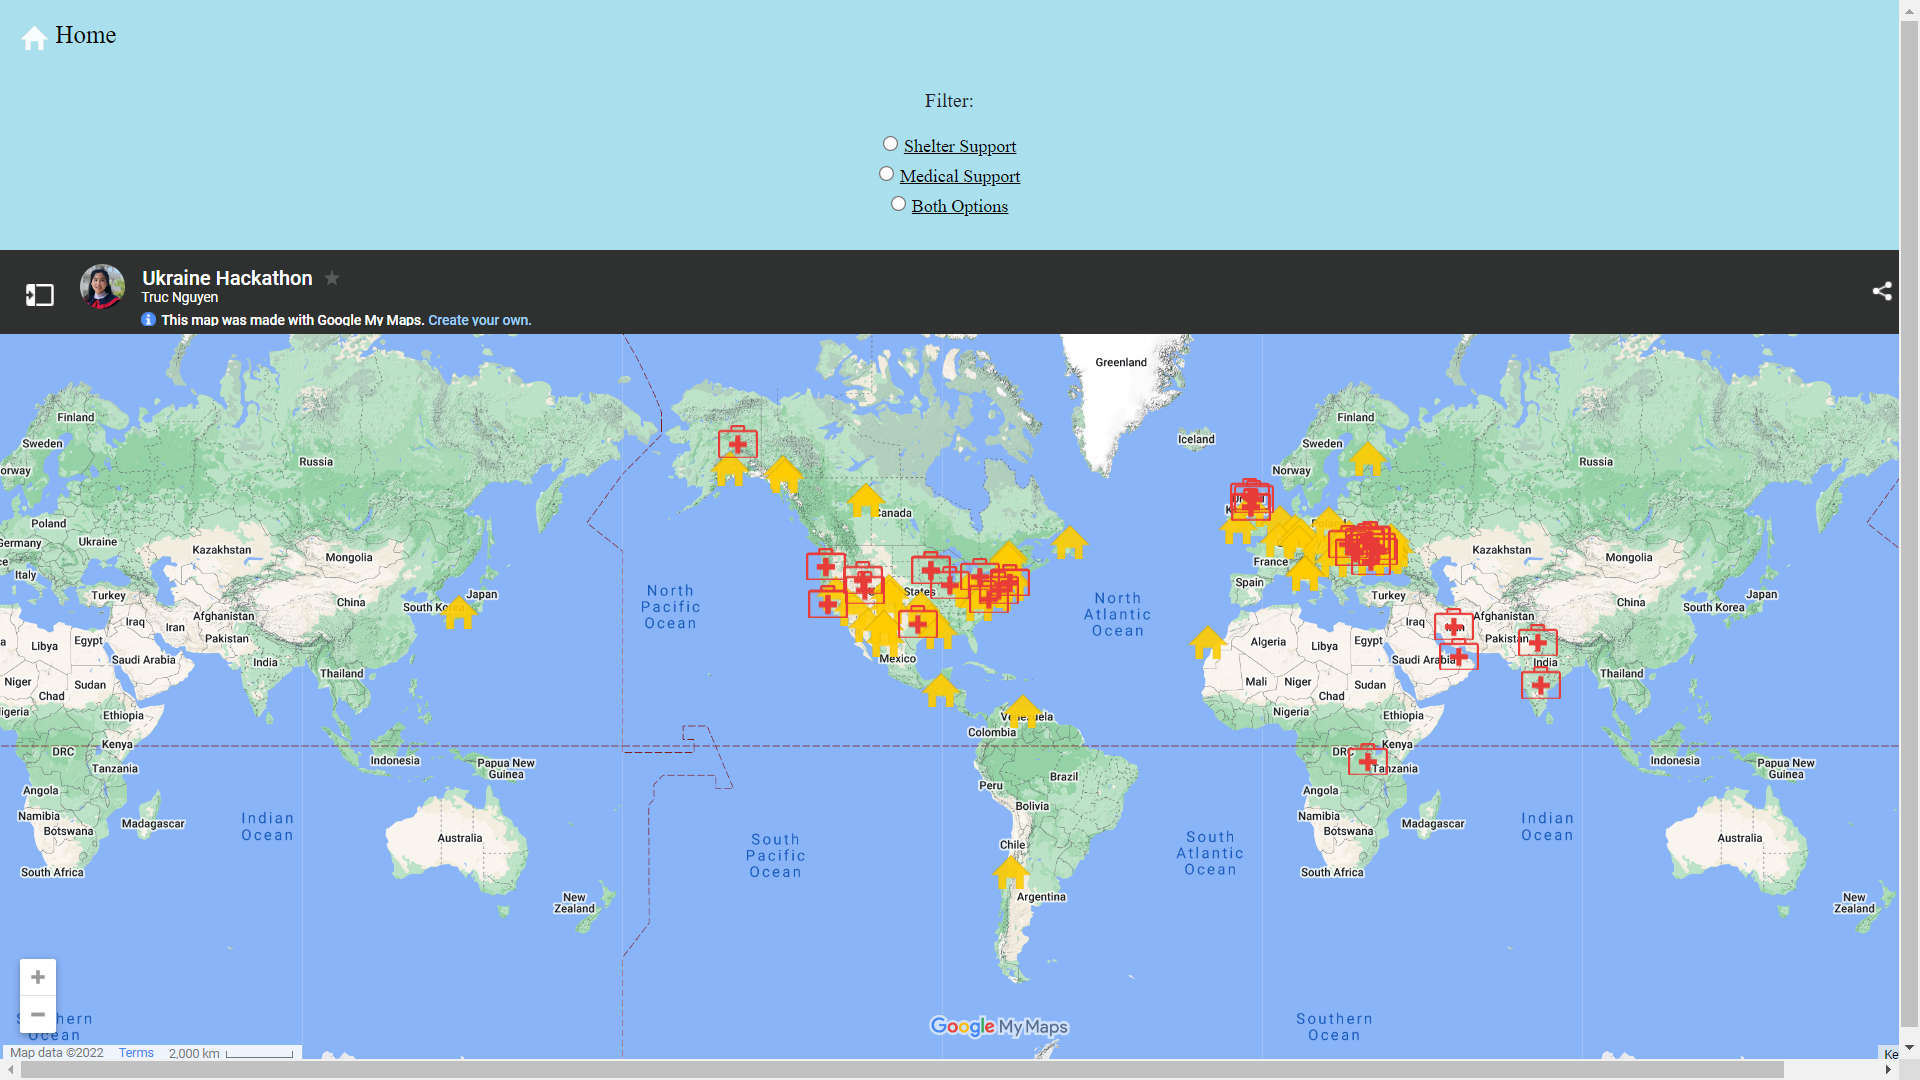
Task: Zoom out with the minus button
Action: [38, 1014]
